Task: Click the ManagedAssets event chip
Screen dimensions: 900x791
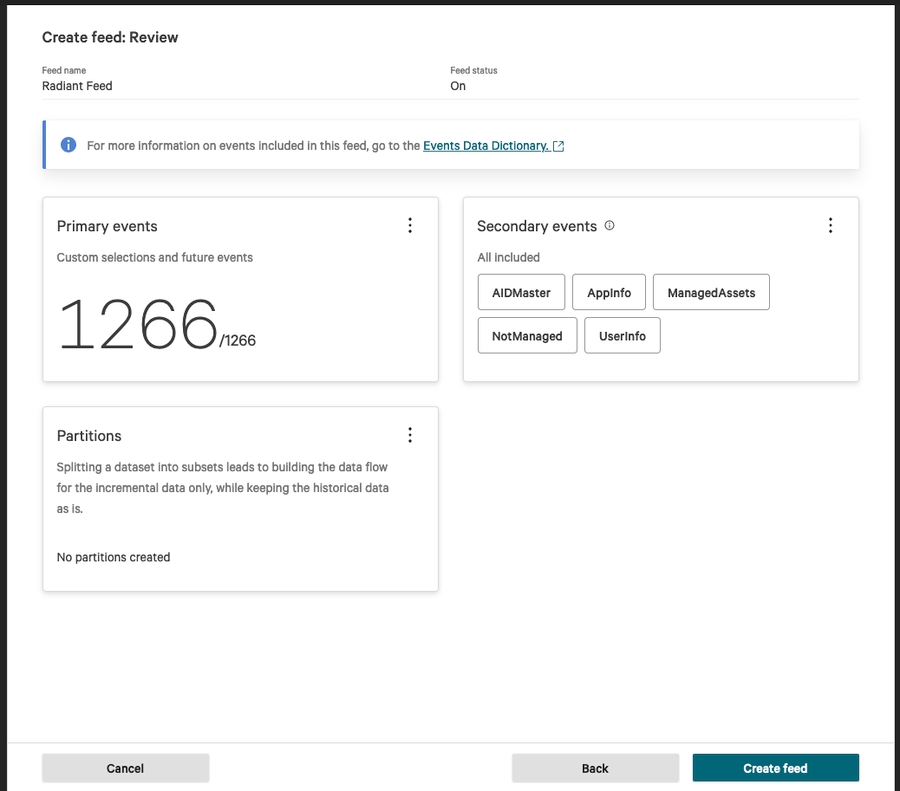Action: tap(711, 293)
